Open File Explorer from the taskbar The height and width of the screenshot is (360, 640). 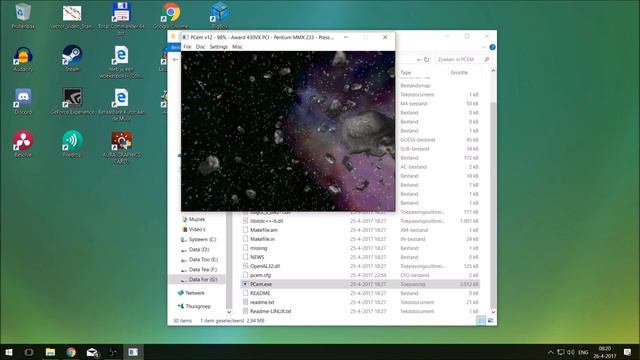50,352
